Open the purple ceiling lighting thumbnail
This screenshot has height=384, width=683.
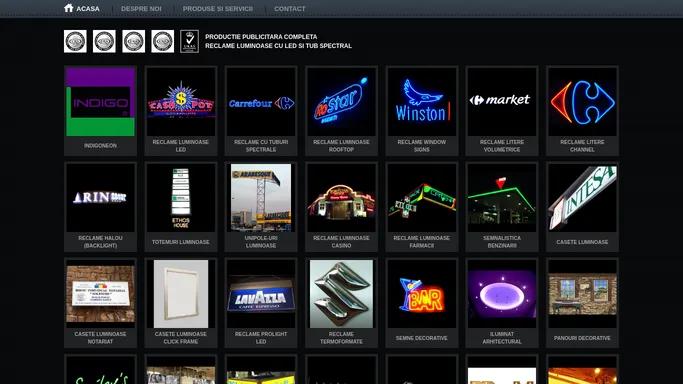[x=502, y=294]
